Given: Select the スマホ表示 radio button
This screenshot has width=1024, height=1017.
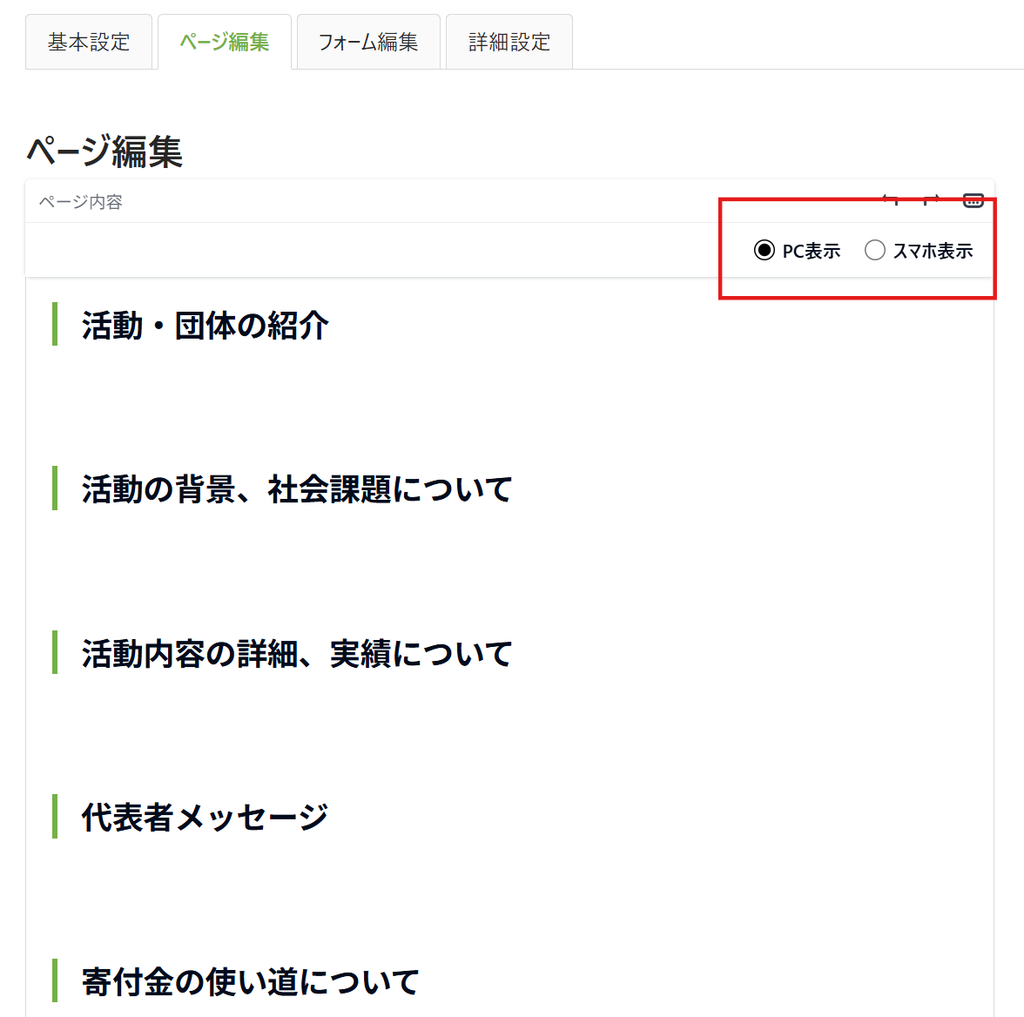Looking at the screenshot, I should click(x=874, y=250).
